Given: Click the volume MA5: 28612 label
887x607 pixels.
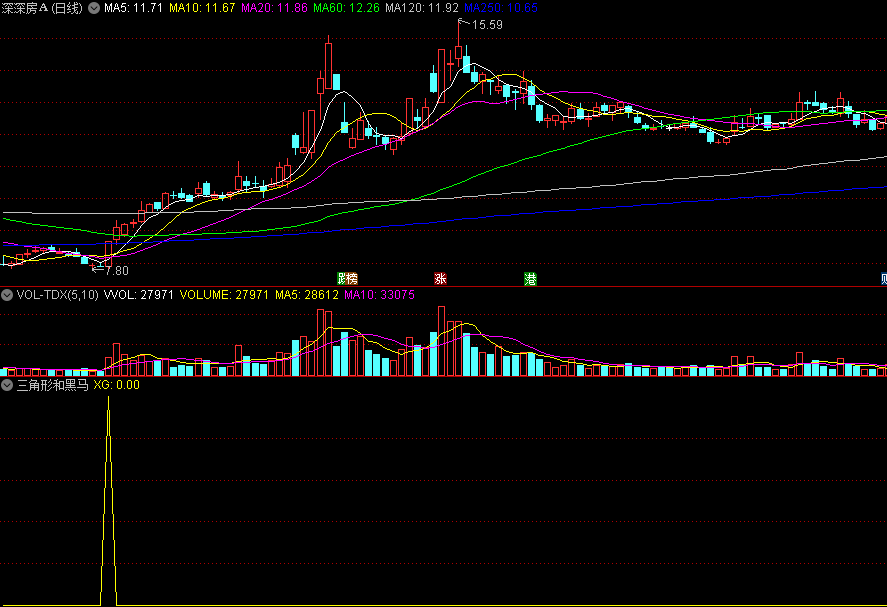Looking at the screenshot, I should [307, 295].
